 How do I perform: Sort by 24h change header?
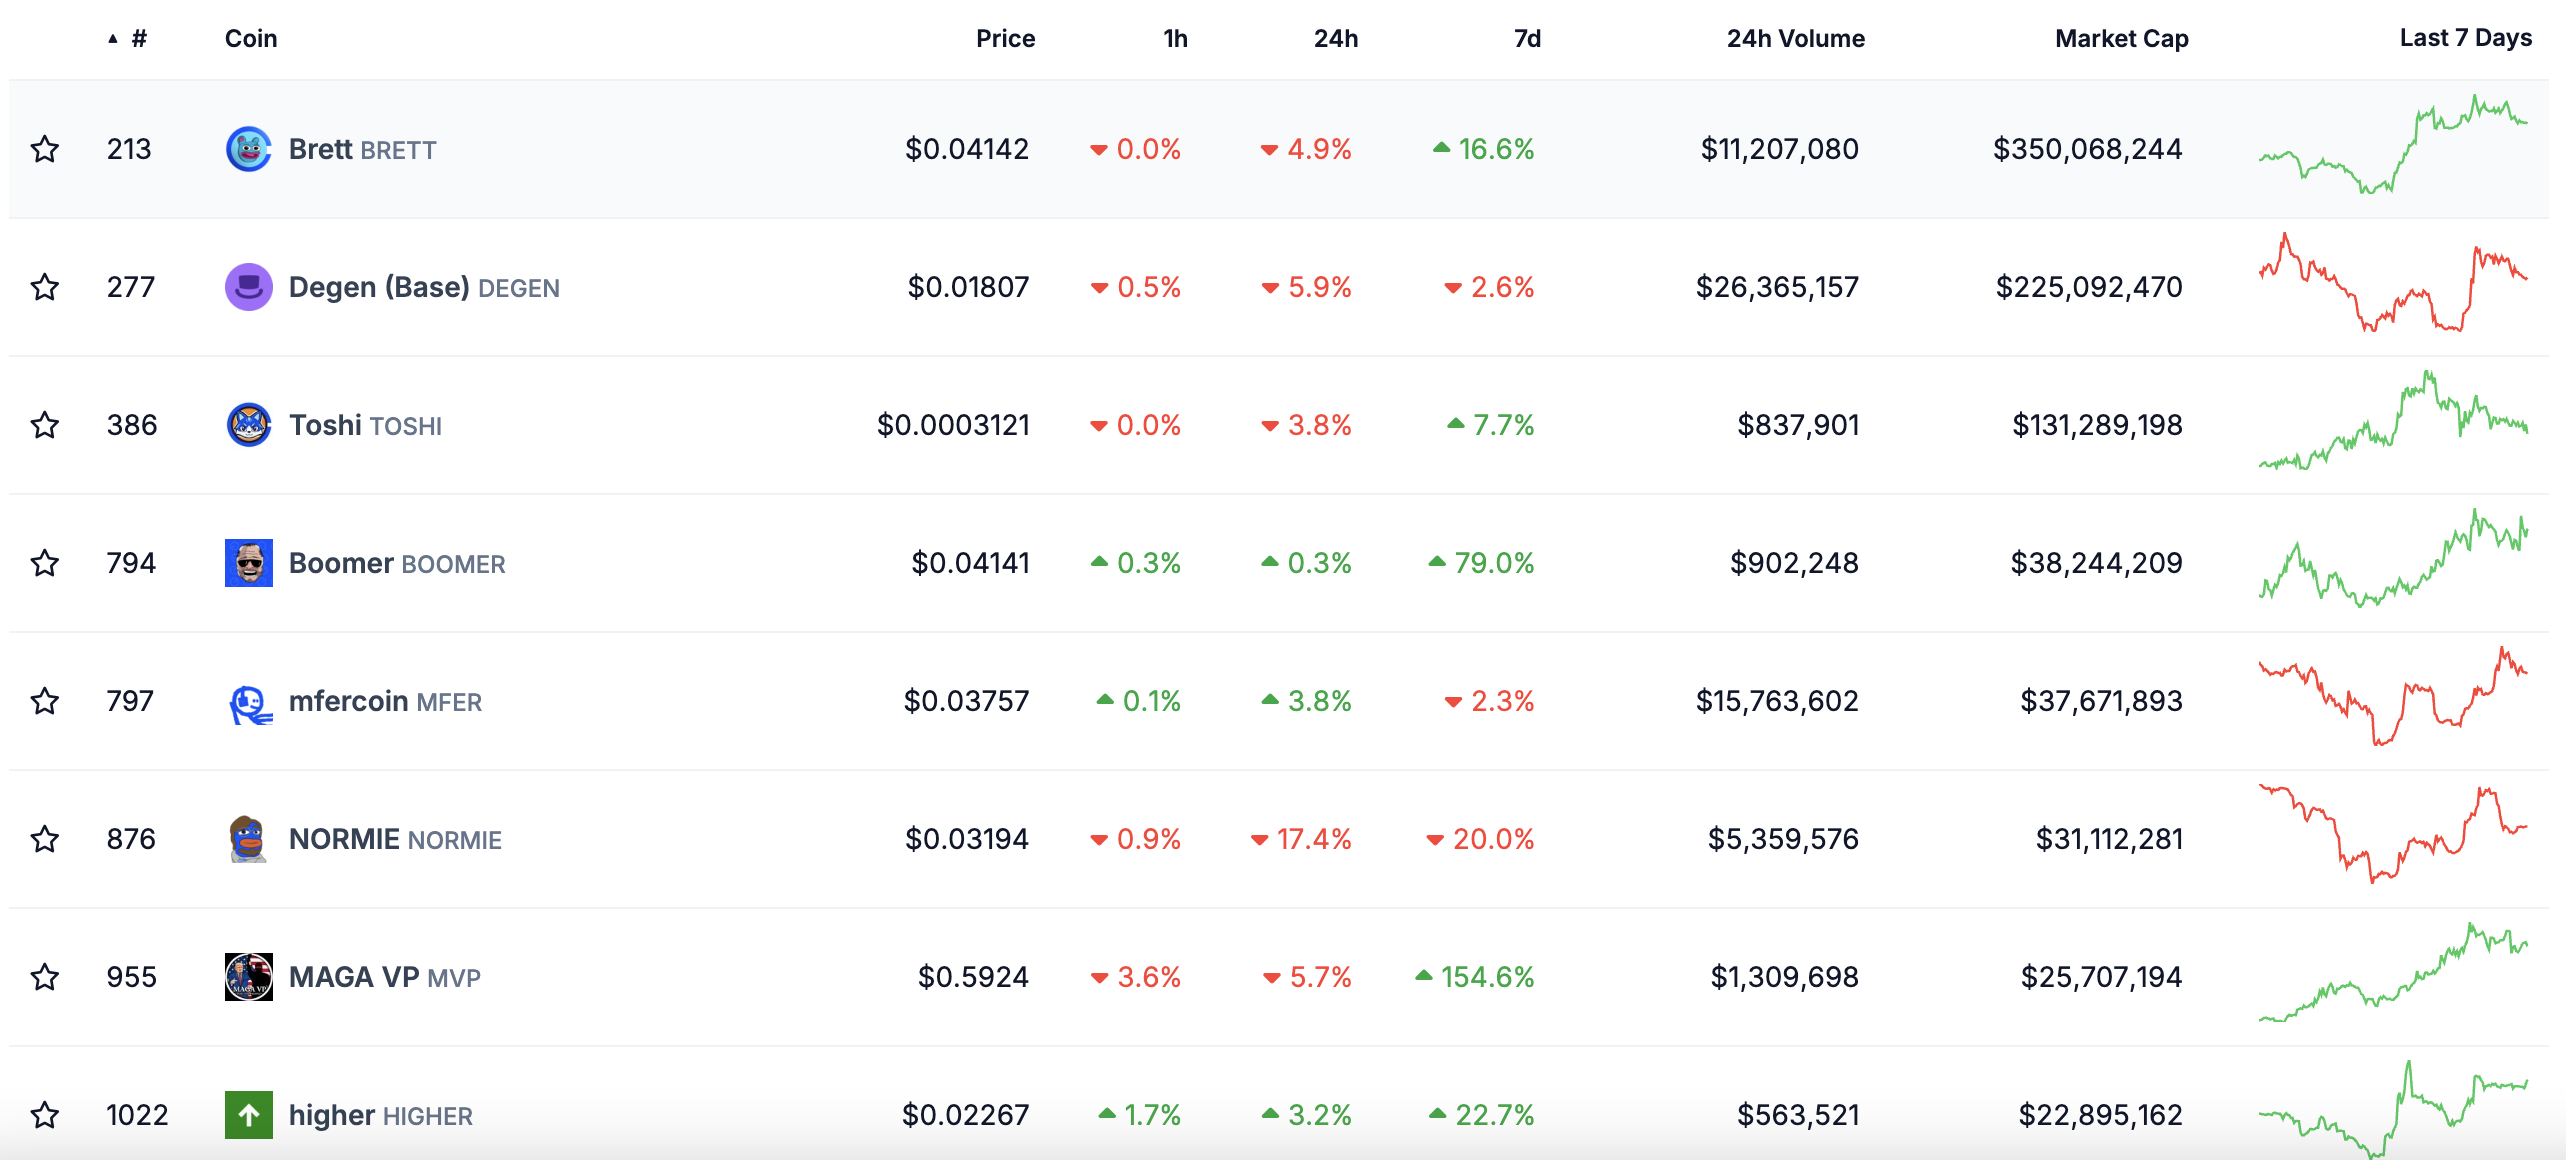click(x=1335, y=39)
